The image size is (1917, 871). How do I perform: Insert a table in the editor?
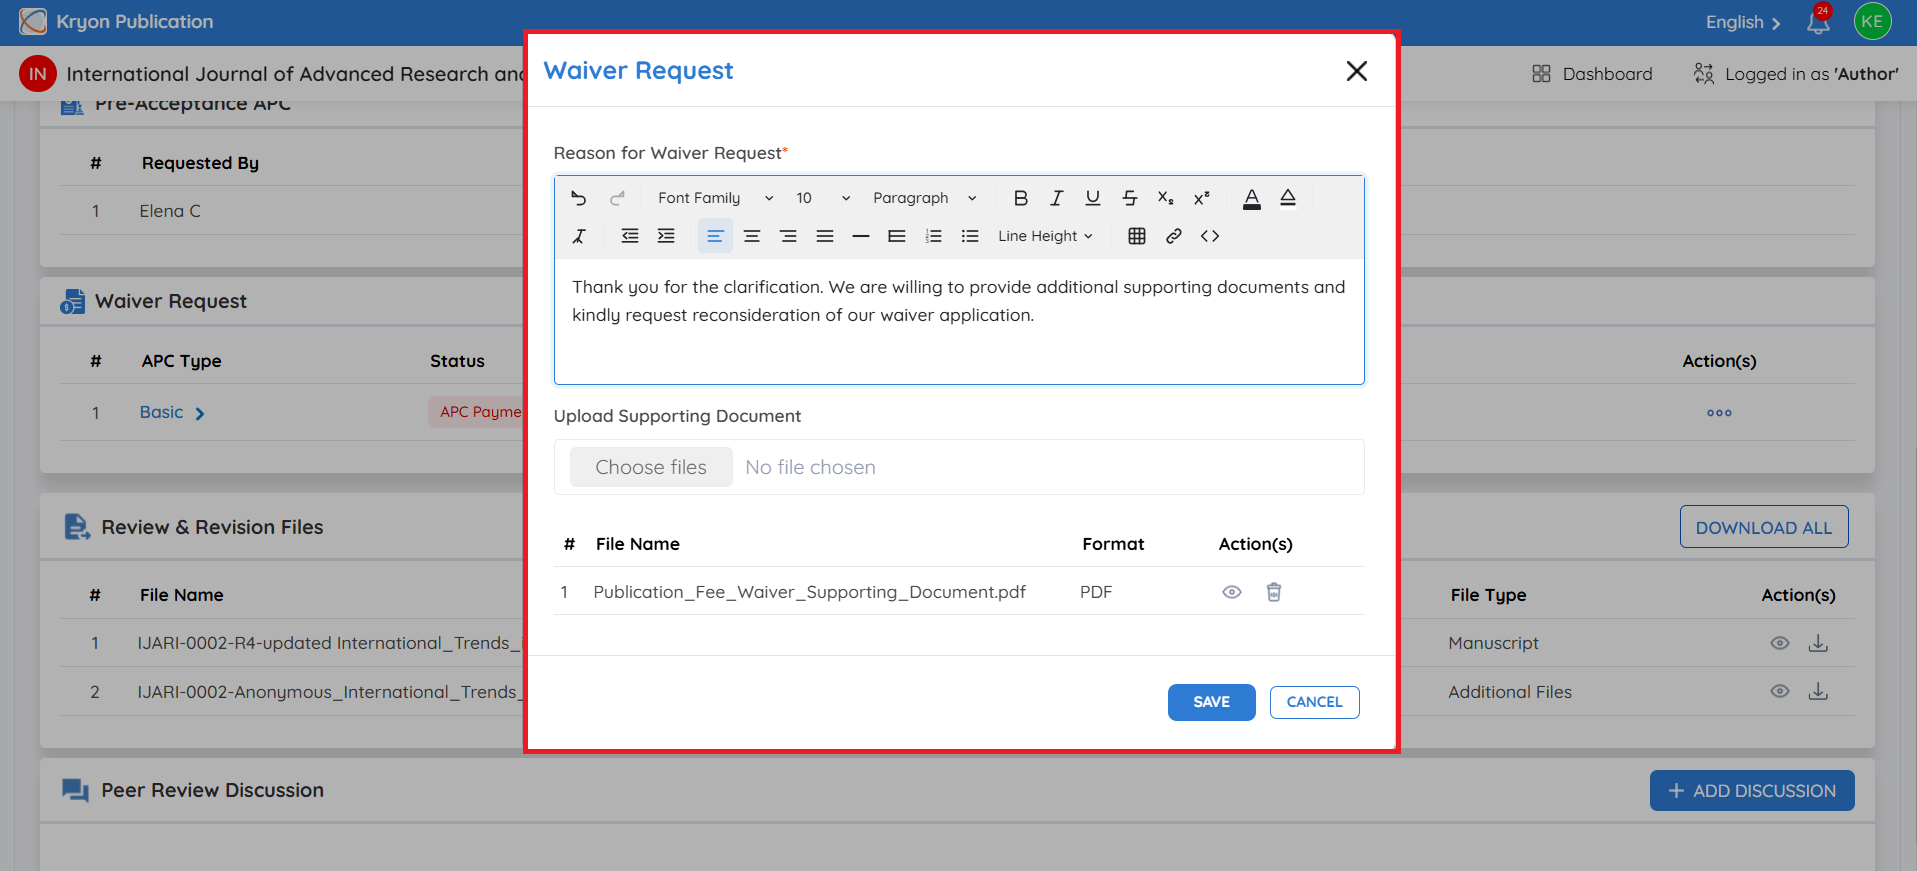tap(1137, 236)
